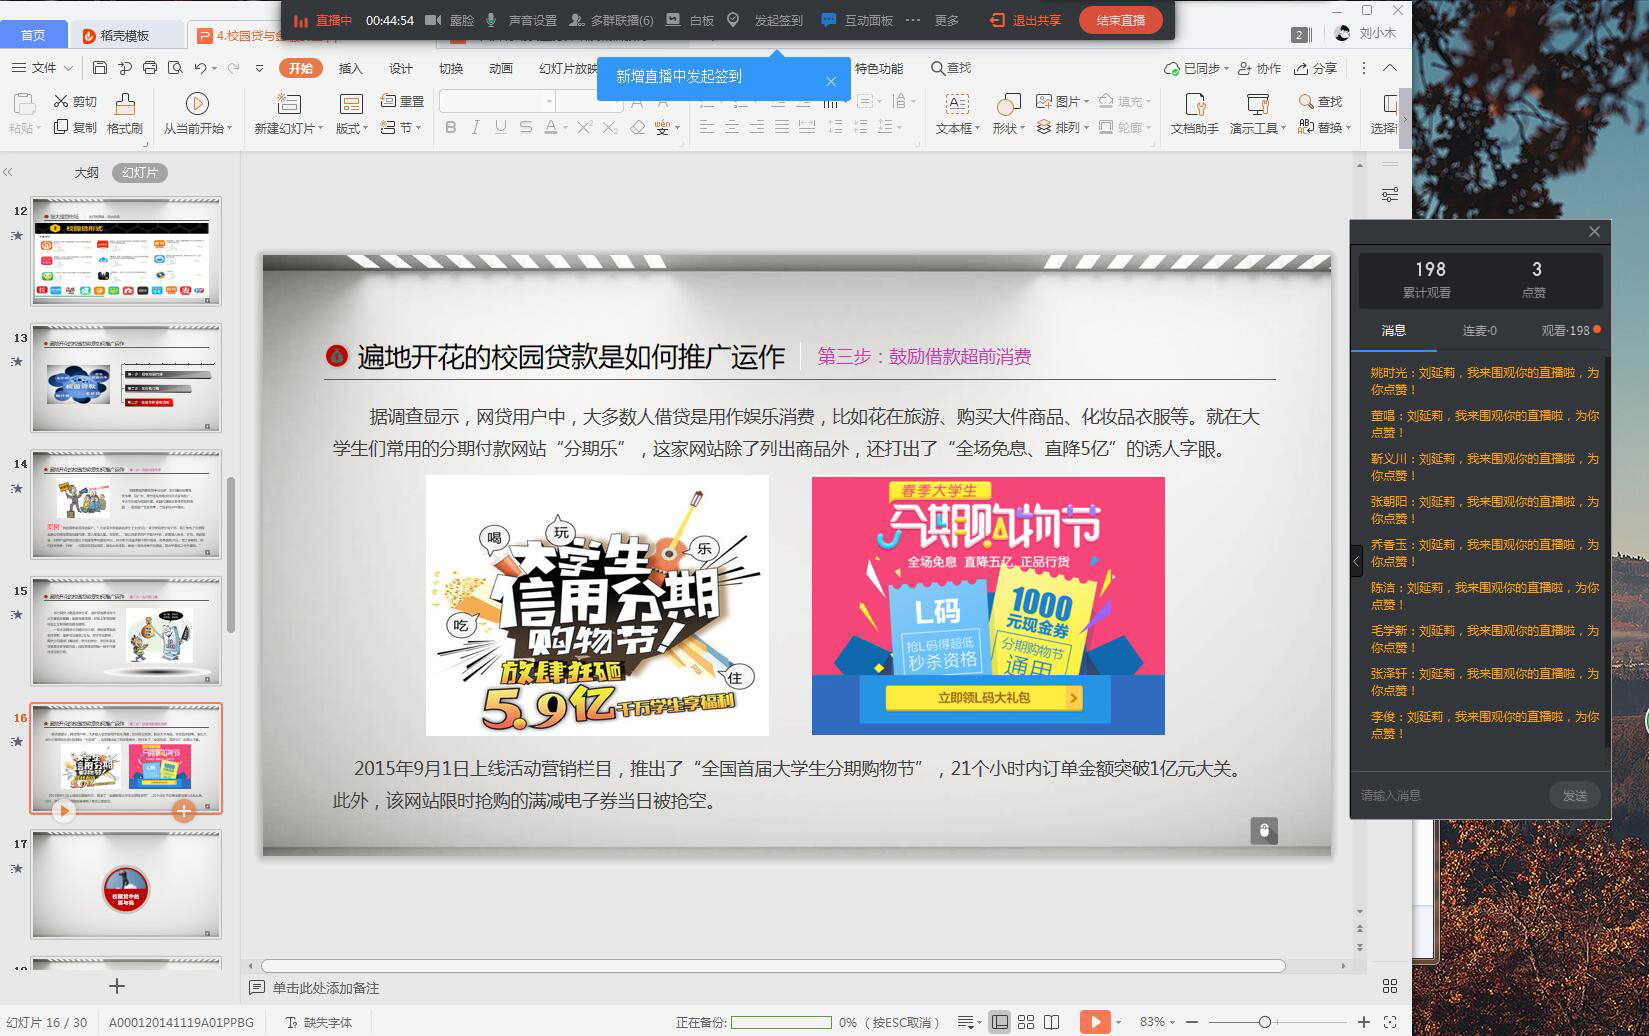Click the Clear Formatting eraser icon

(637, 127)
